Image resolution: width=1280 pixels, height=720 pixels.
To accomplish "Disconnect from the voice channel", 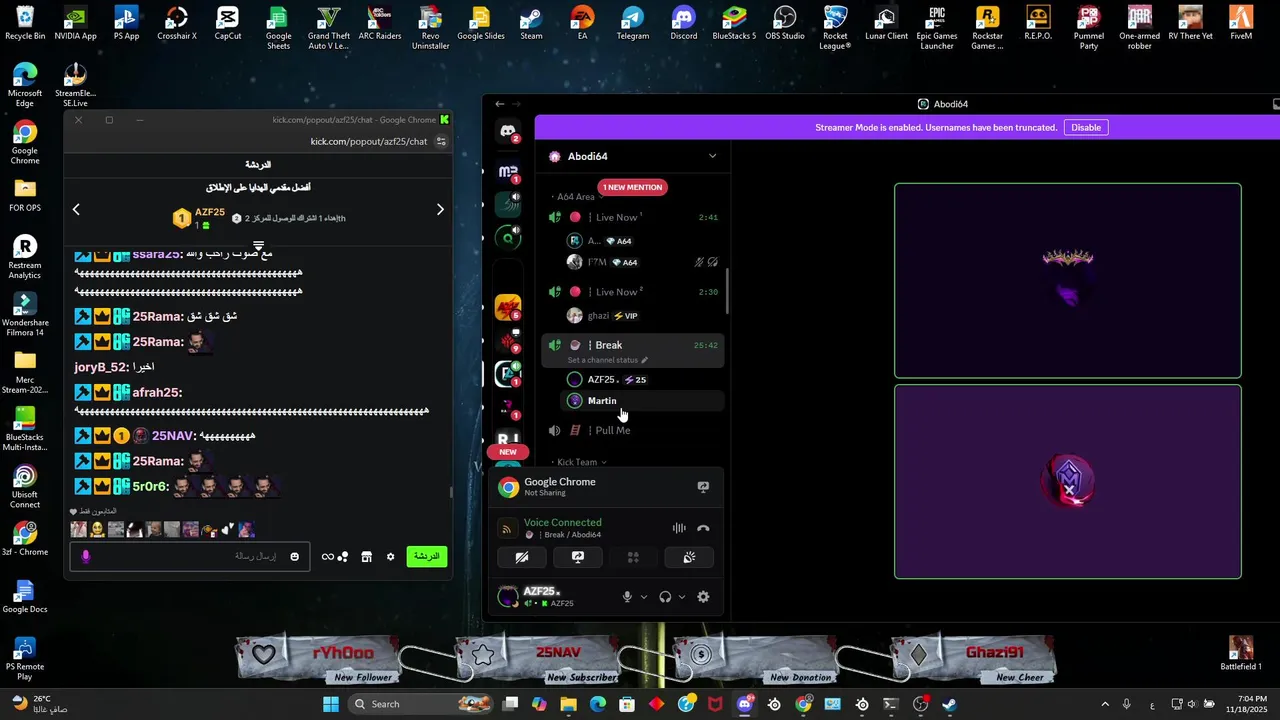I will pyautogui.click(x=703, y=529).
